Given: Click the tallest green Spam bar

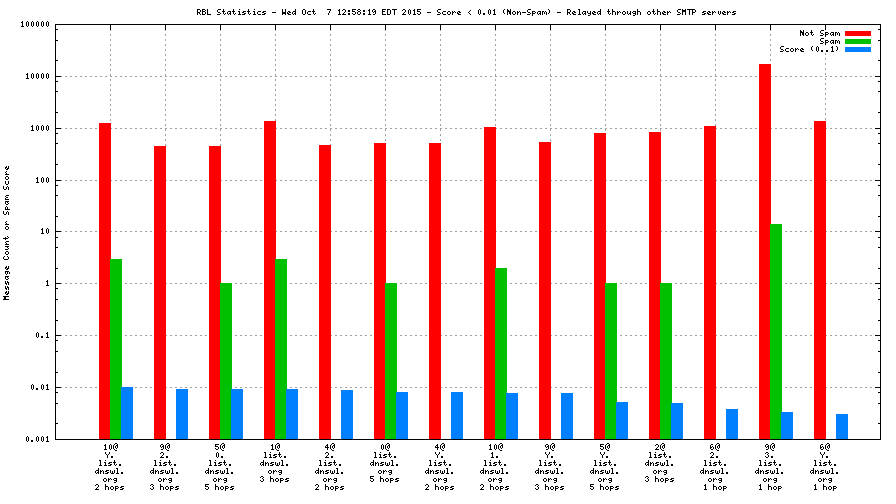Looking at the screenshot, I should coord(776,331).
